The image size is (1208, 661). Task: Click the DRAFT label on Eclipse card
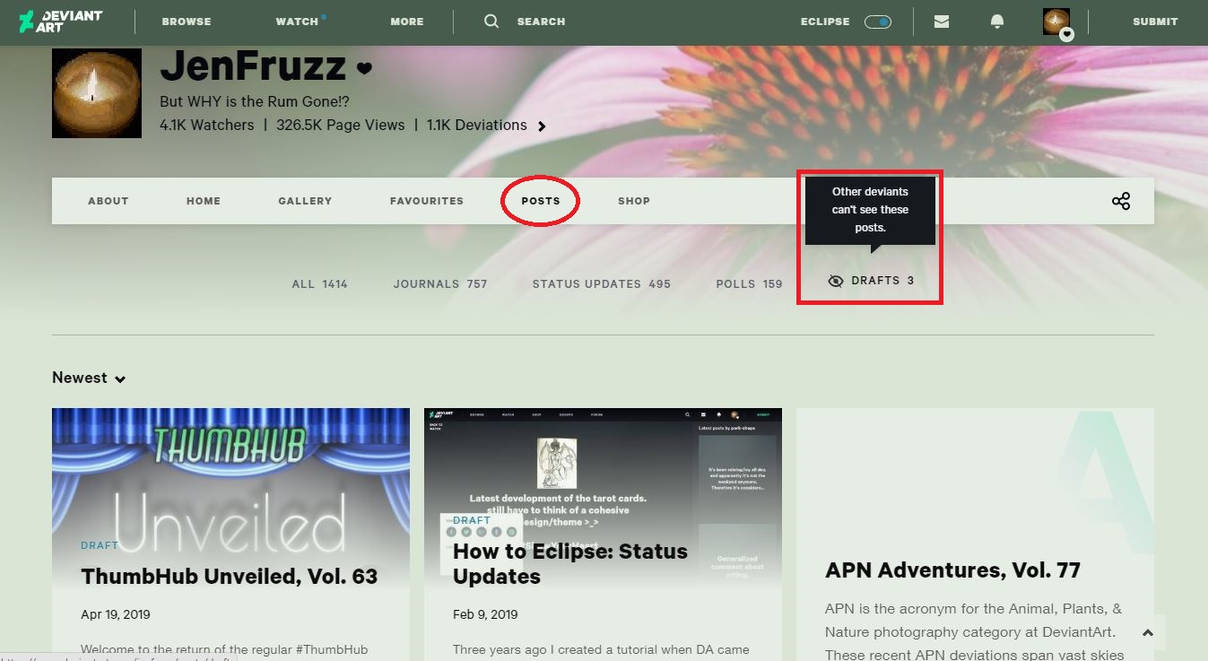click(x=472, y=521)
